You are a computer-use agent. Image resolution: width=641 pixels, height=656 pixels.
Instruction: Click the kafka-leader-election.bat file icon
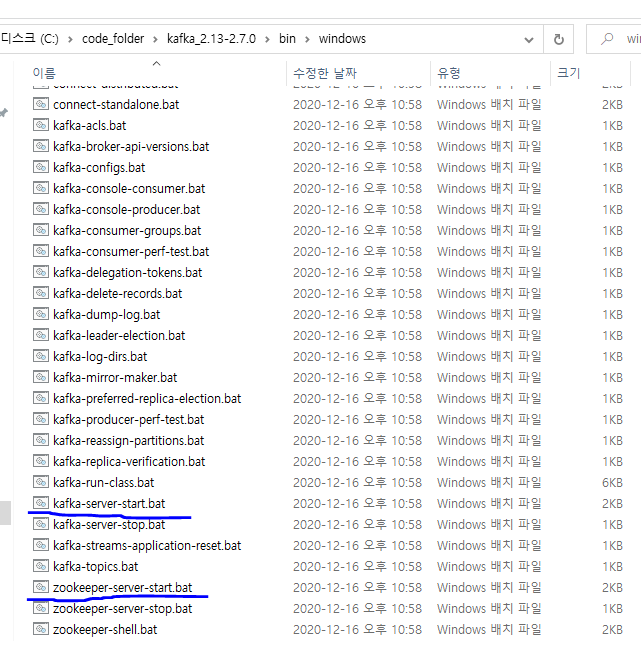point(41,335)
